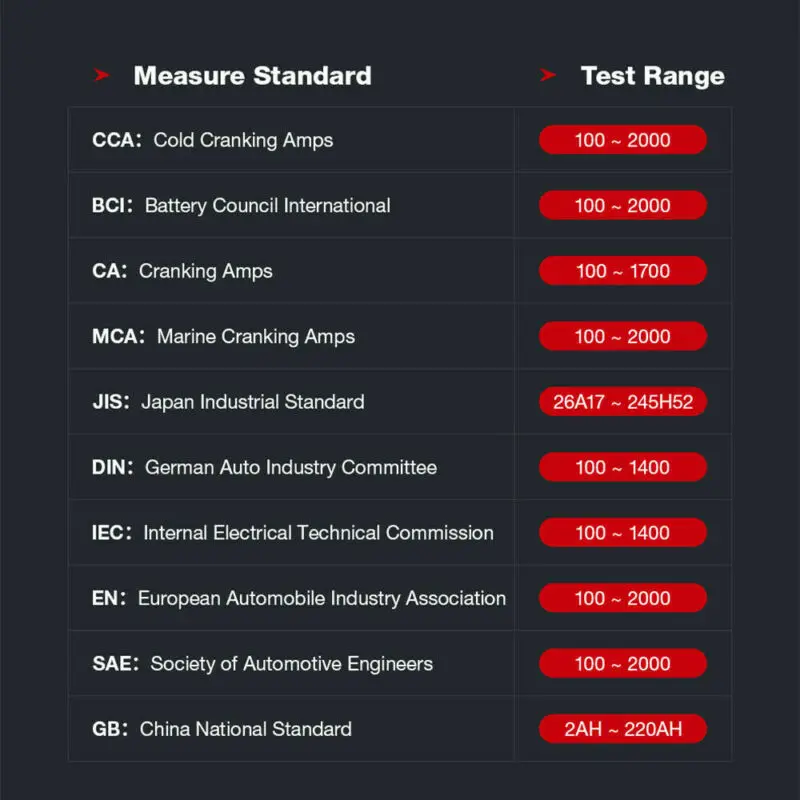
Task: Select EN European Automobile Industry Association
Action: (x=298, y=598)
